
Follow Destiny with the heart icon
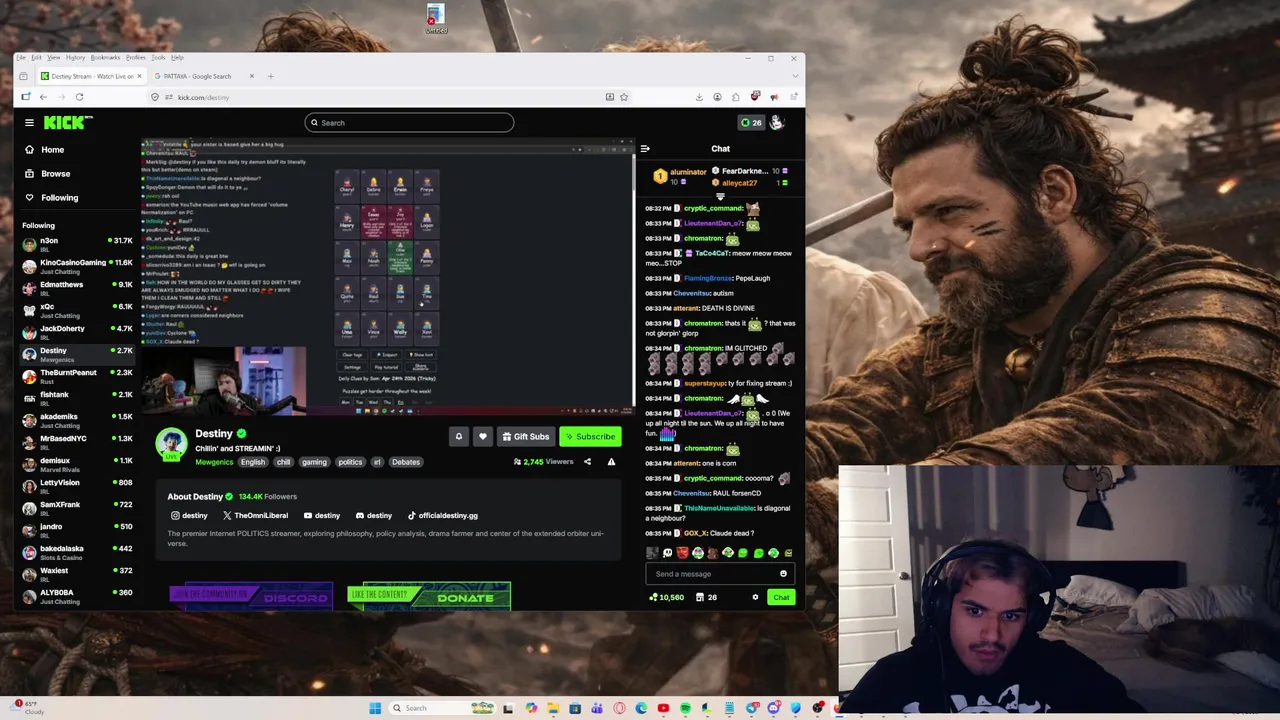point(483,436)
